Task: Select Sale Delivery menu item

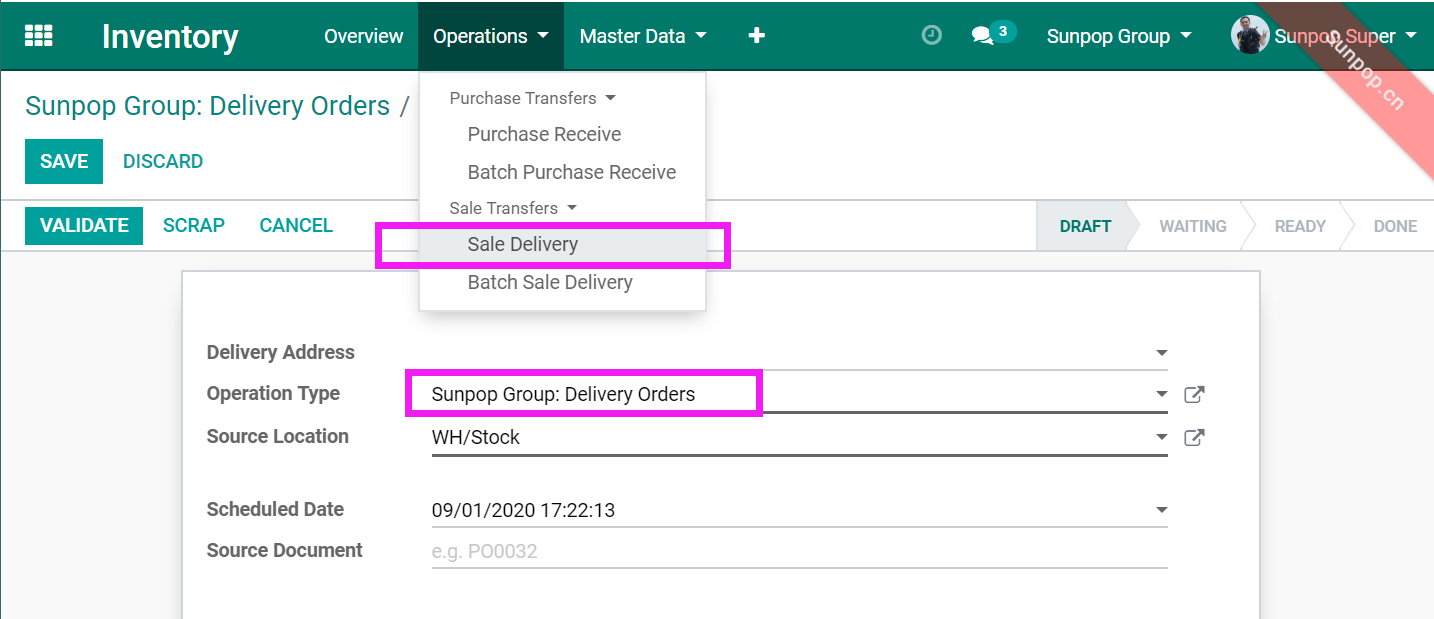Action: pyautogui.click(x=563, y=244)
